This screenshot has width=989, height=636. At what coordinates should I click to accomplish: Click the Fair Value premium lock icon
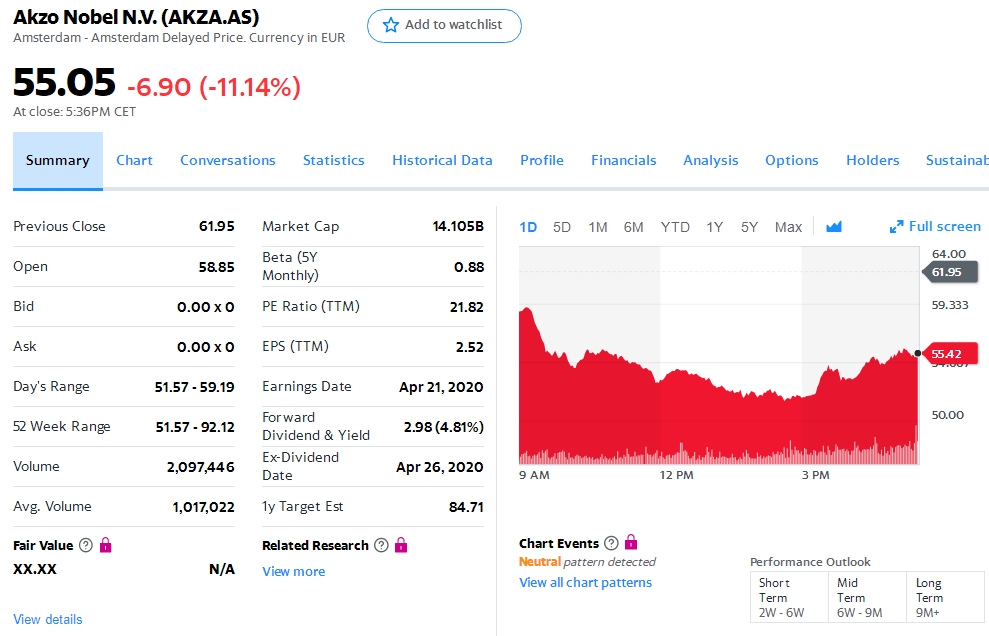(x=106, y=545)
